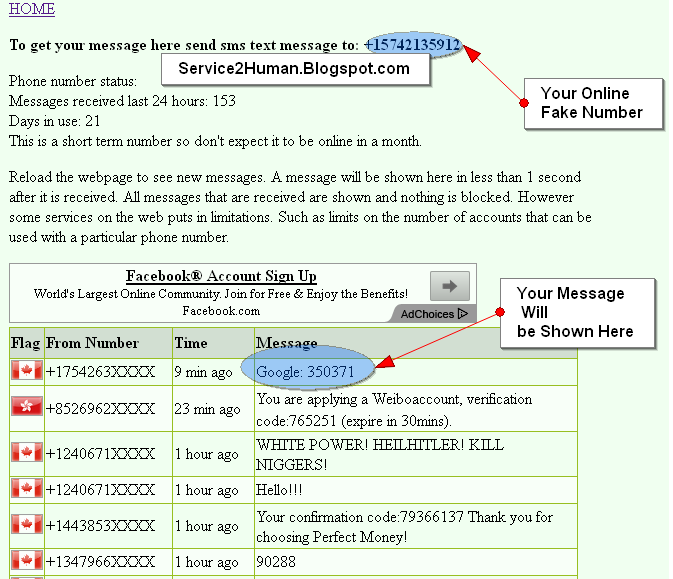Click the arrow button in the ad
673x579 pixels.
[450, 286]
